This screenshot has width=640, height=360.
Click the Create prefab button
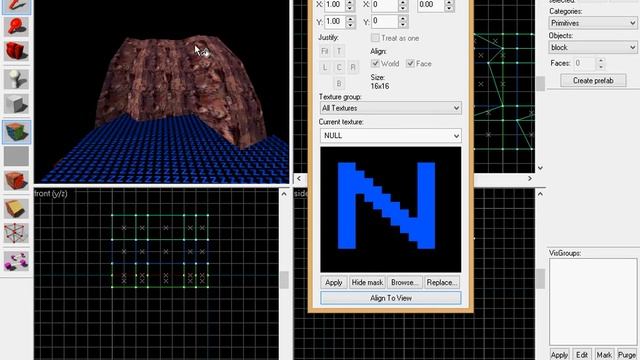pos(593,80)
